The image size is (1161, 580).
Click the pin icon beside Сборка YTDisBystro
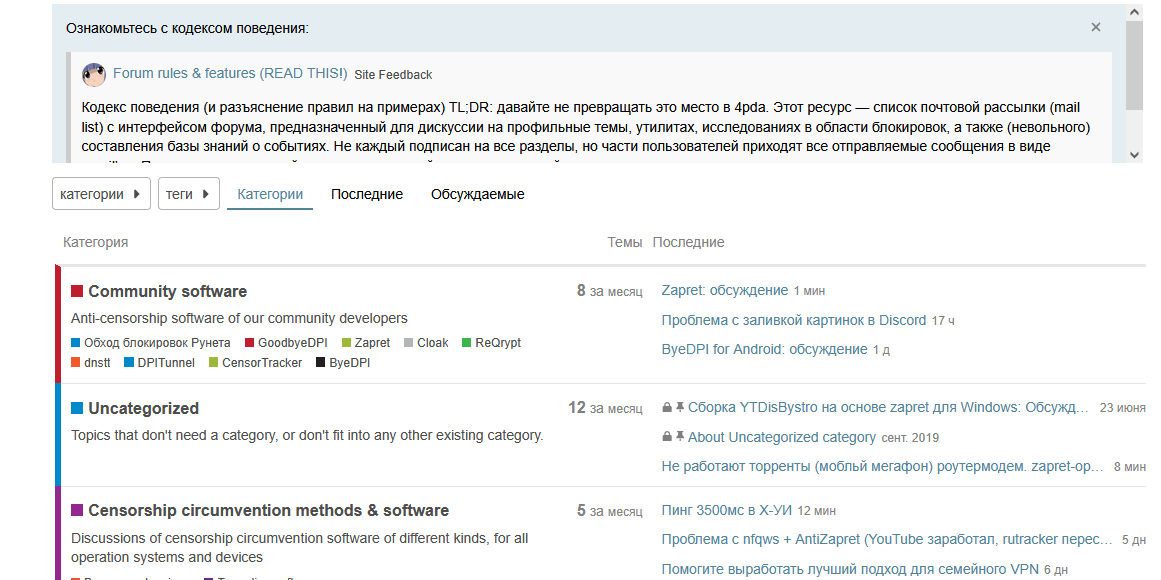(680, 408)
